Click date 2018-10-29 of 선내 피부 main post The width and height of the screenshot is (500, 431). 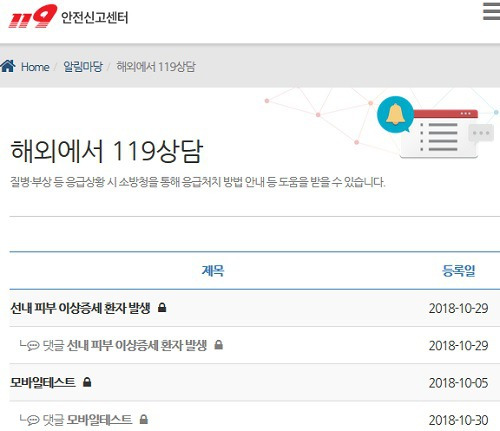[459, 308]
